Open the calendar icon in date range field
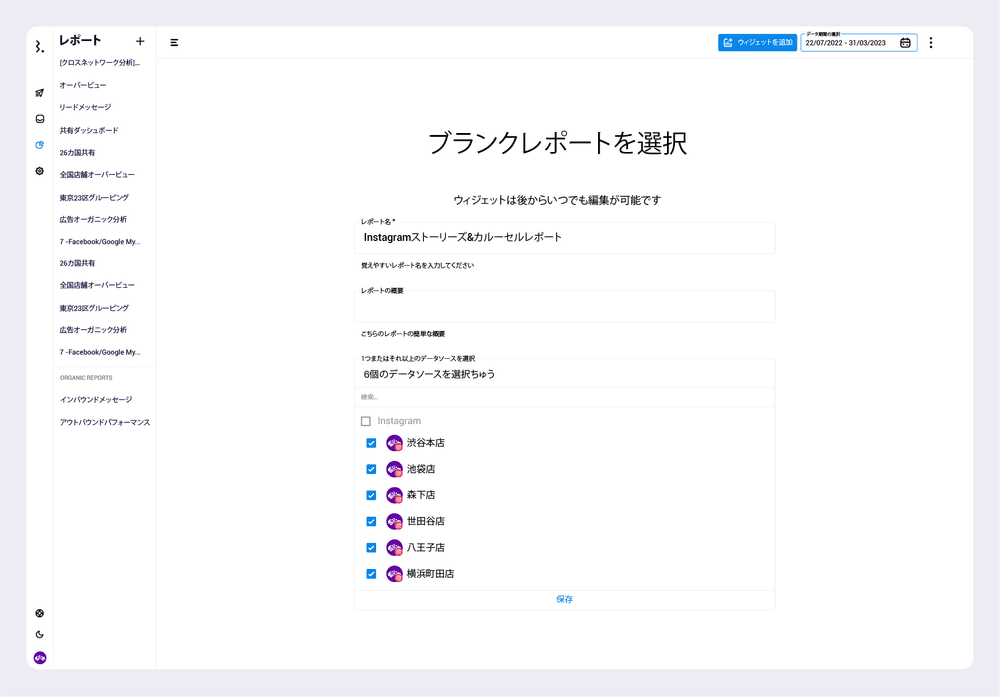This screenshot has height=697, width=1000. click(x=905, y=43)
